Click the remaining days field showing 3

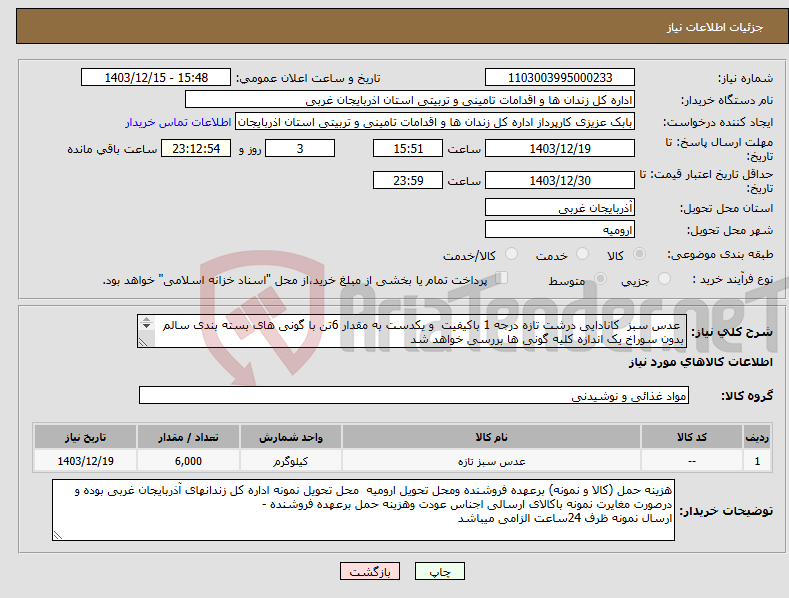coord(300,148)
